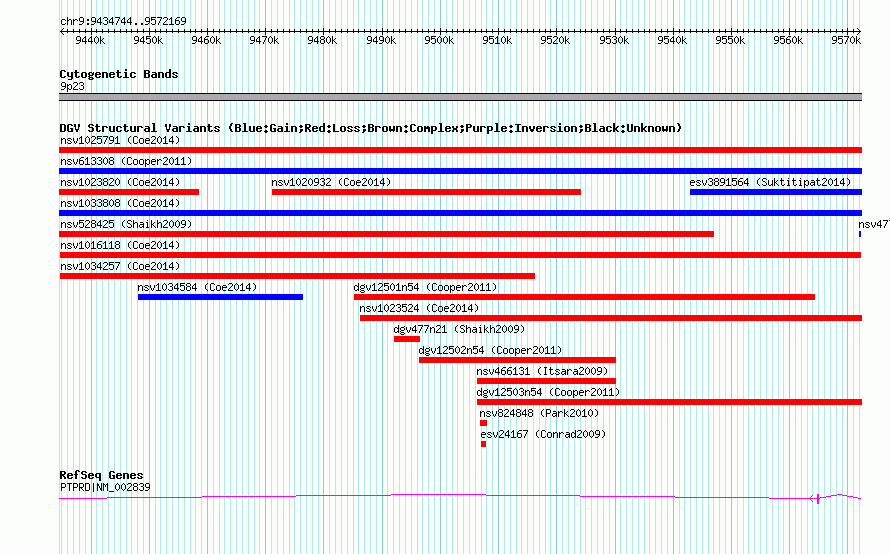Click the nsv1020932 (Coe2014) loss bar
Viewport: 890px width, 554px height.
click(426, 192)
